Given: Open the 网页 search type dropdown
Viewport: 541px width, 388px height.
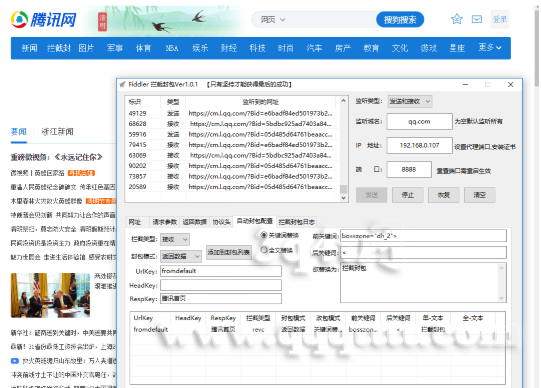Looking at the screenshot, I should pos(273,20).
